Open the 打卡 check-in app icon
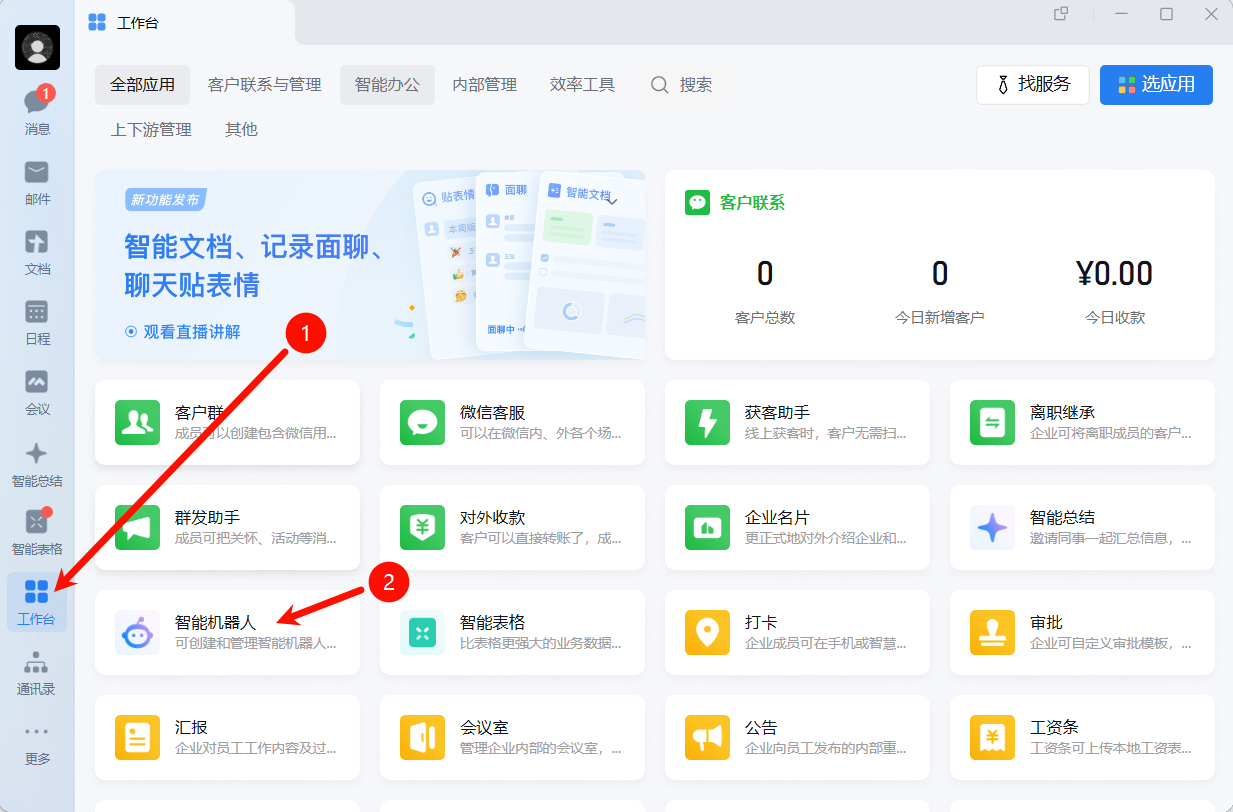This screenshot has width=1233, height=812. [707, 633]
